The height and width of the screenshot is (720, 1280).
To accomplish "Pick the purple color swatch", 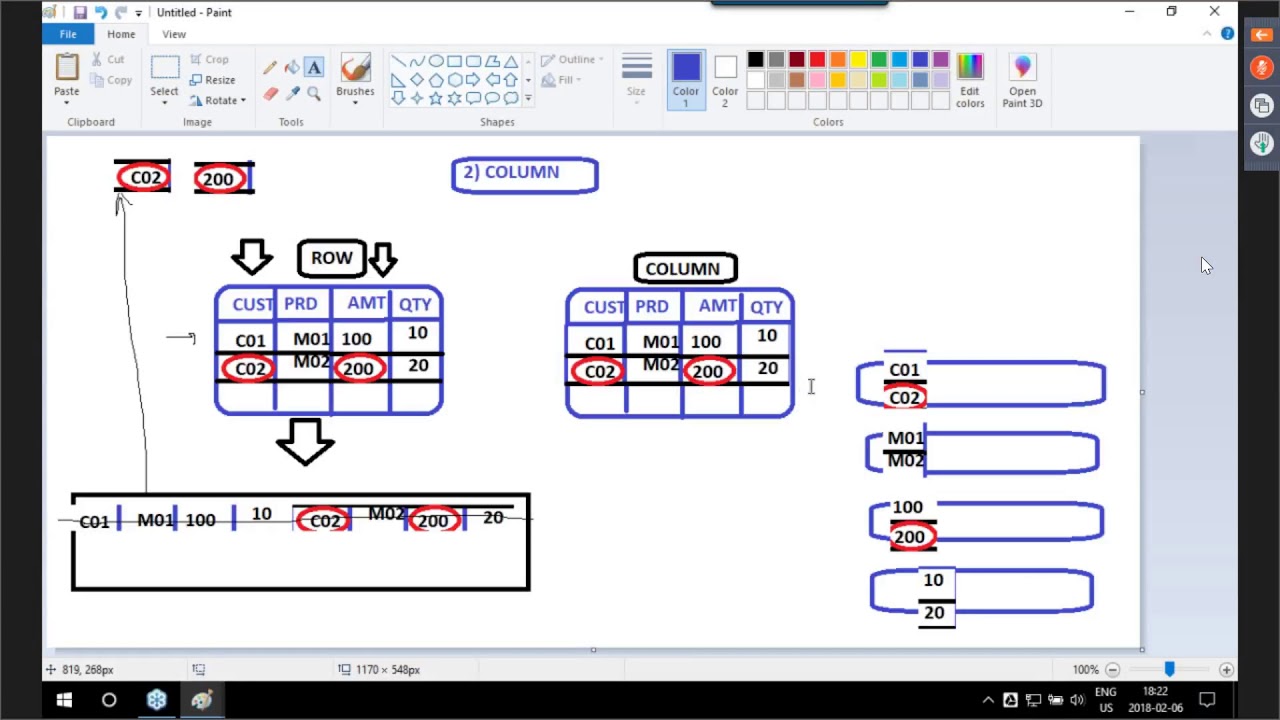I will (940, 60).
